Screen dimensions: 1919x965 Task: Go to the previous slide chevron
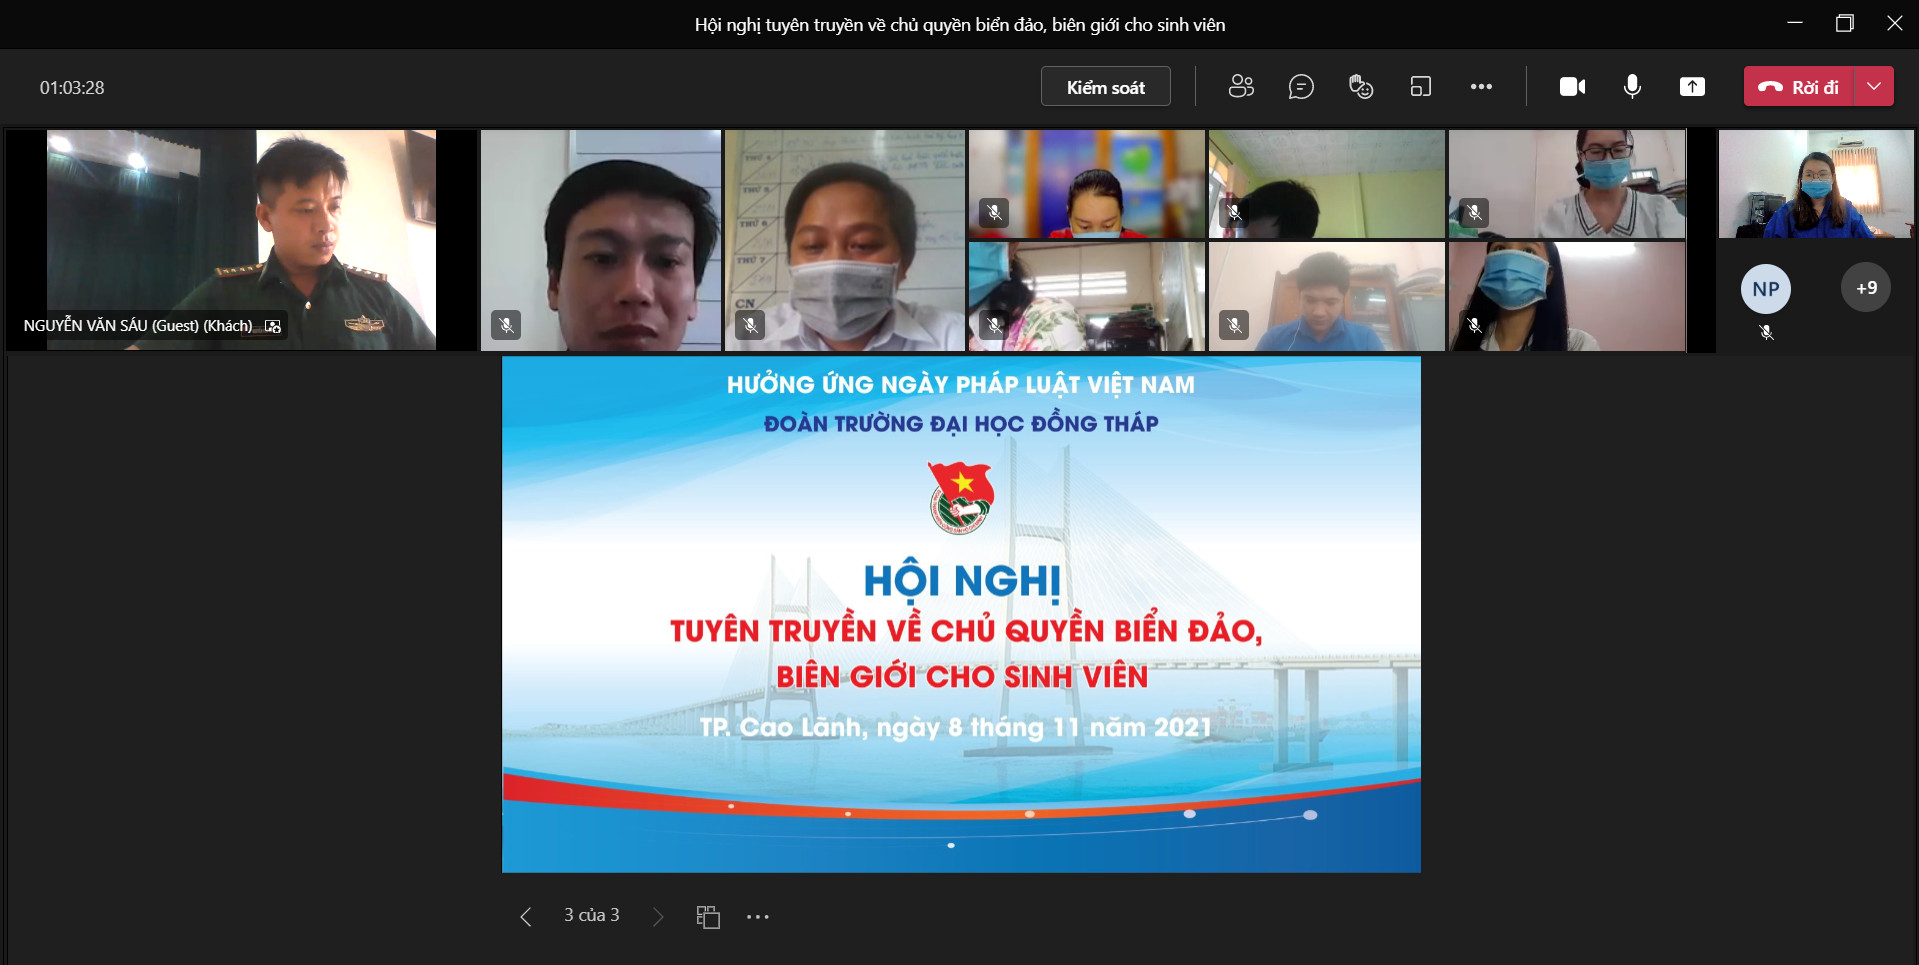coord(526,916)
